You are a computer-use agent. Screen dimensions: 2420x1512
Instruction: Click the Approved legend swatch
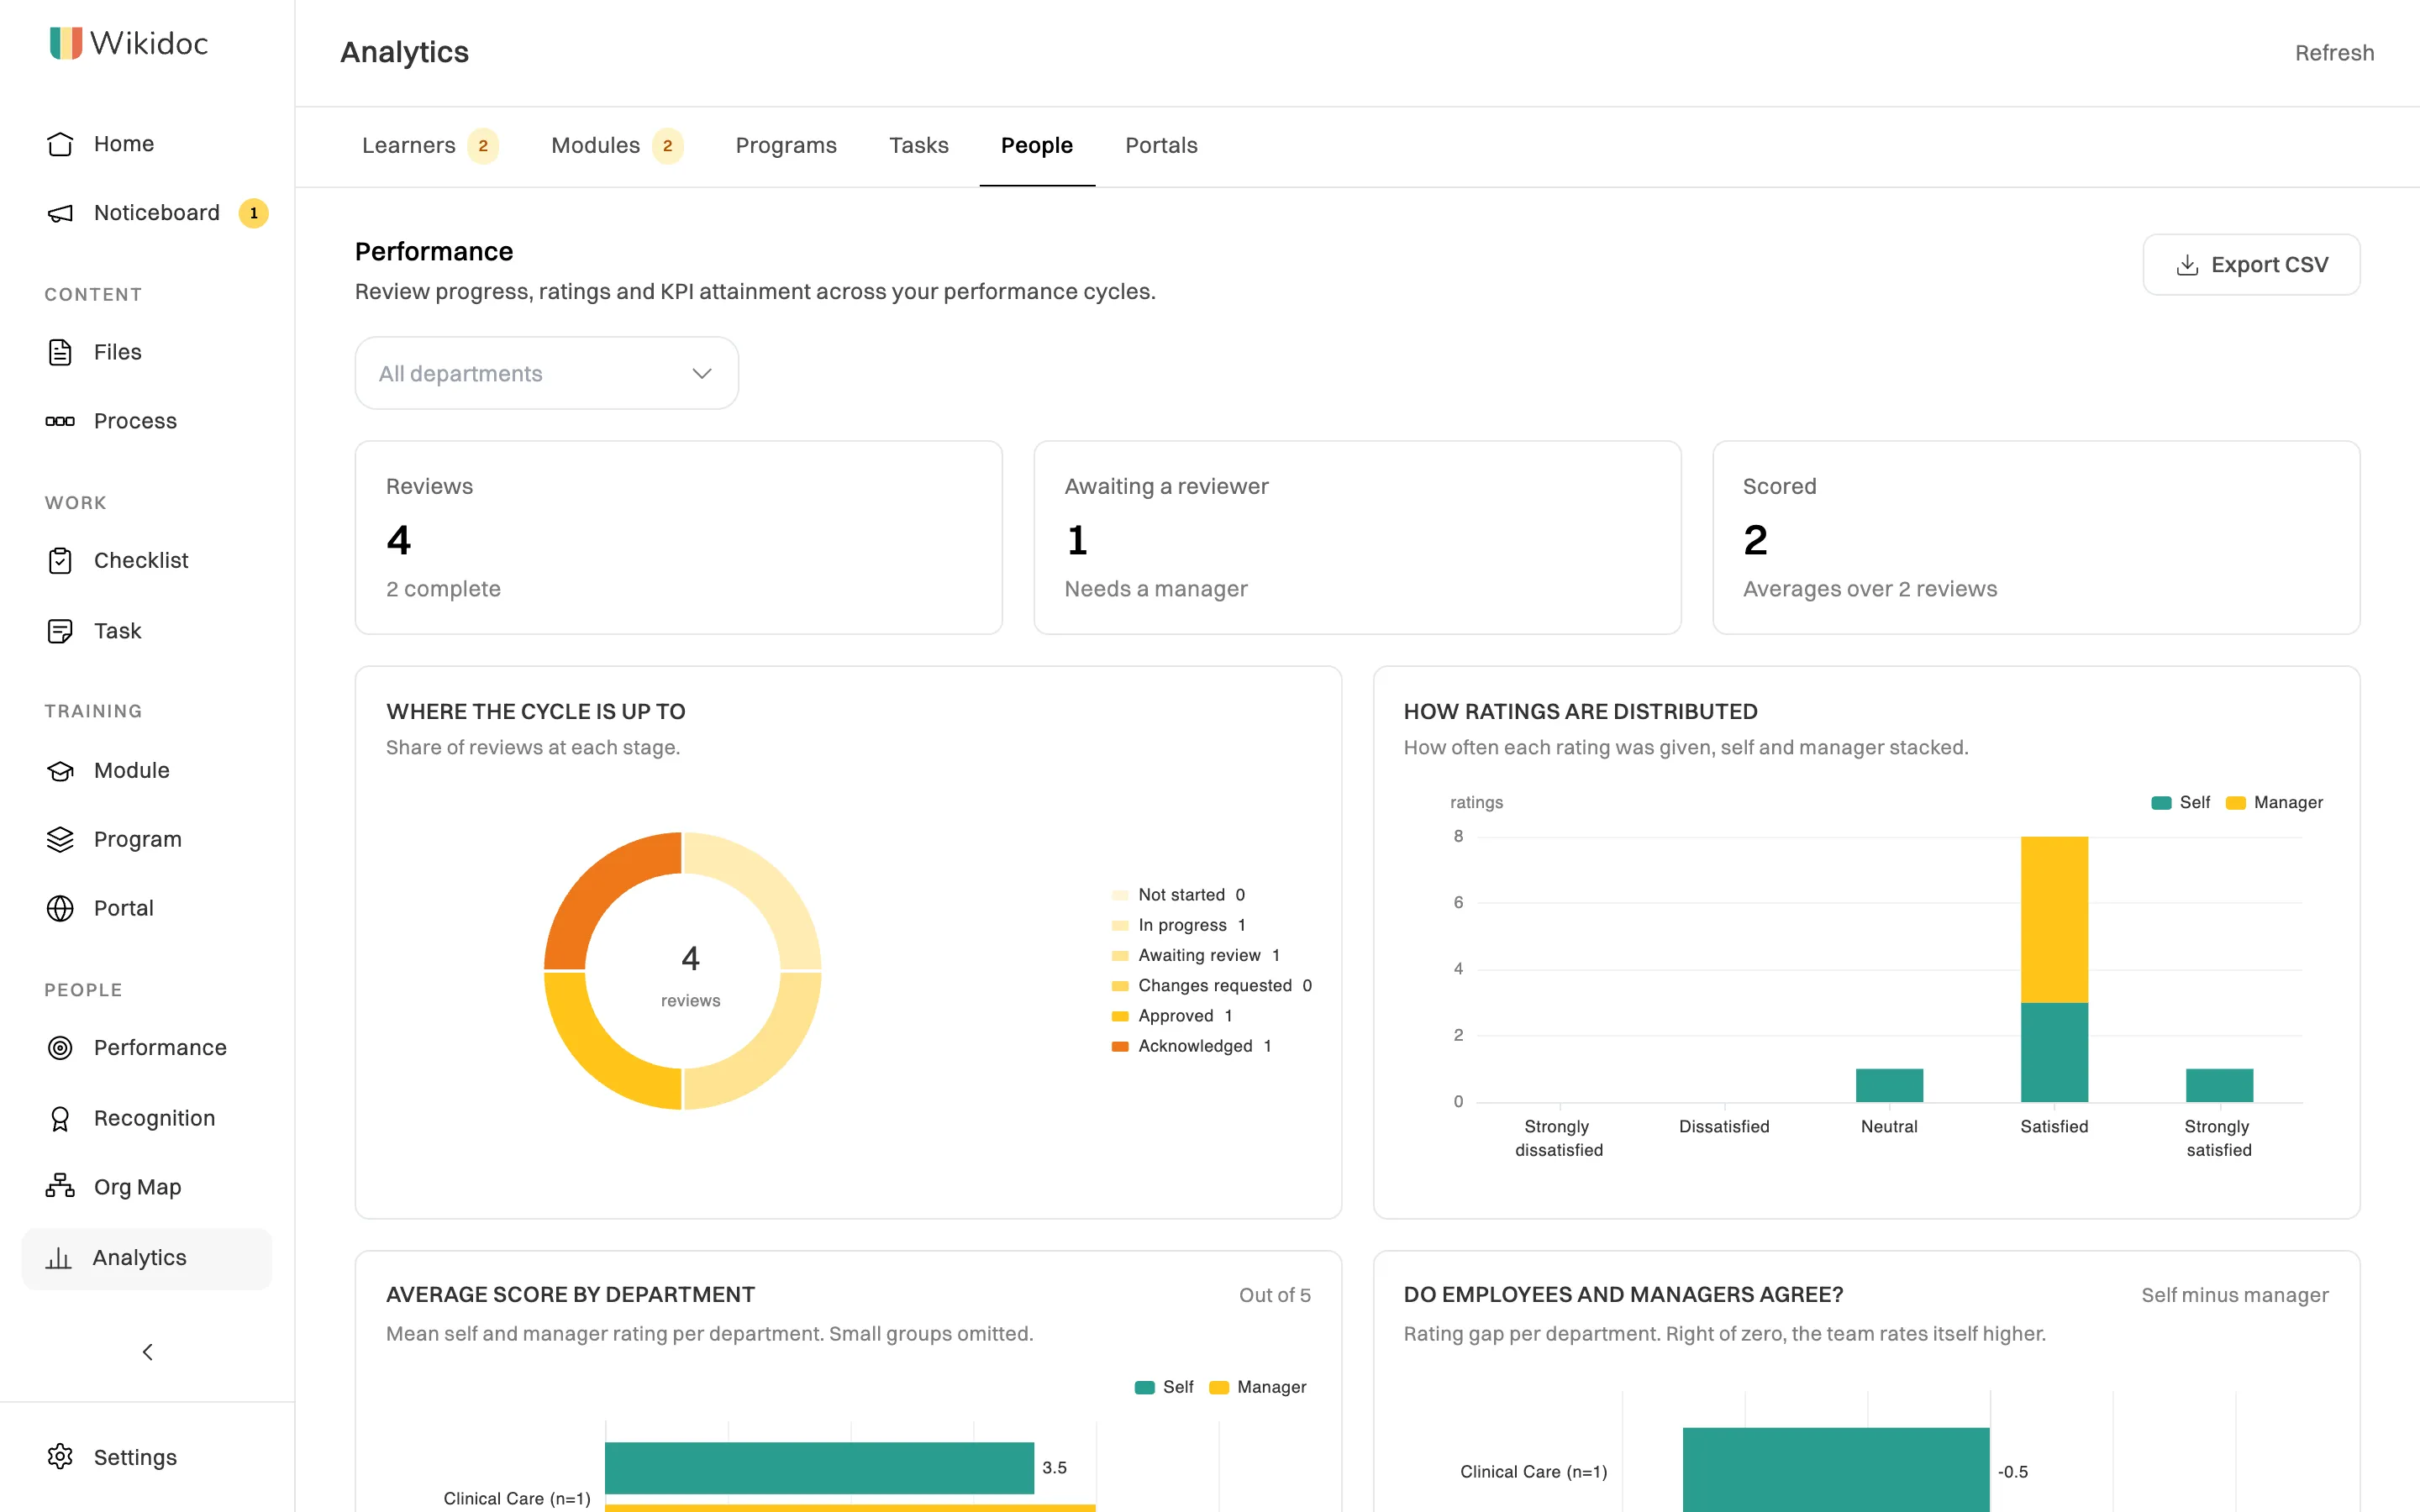click(x=1120, y=1016)
